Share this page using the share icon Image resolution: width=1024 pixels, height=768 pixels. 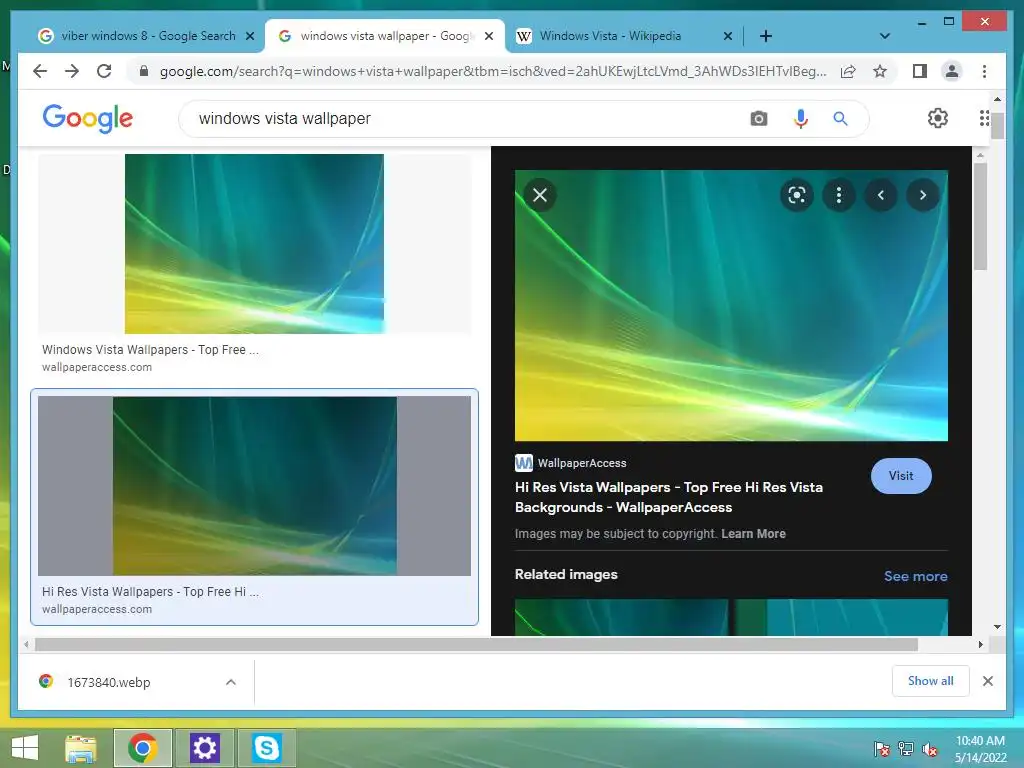(x=848, y=71)
